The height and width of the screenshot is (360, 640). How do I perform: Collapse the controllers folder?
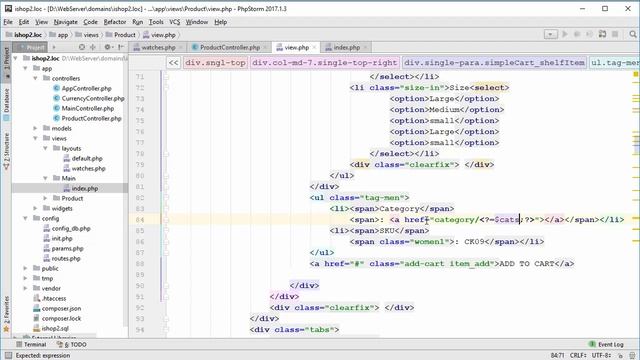tap(36, 78)
